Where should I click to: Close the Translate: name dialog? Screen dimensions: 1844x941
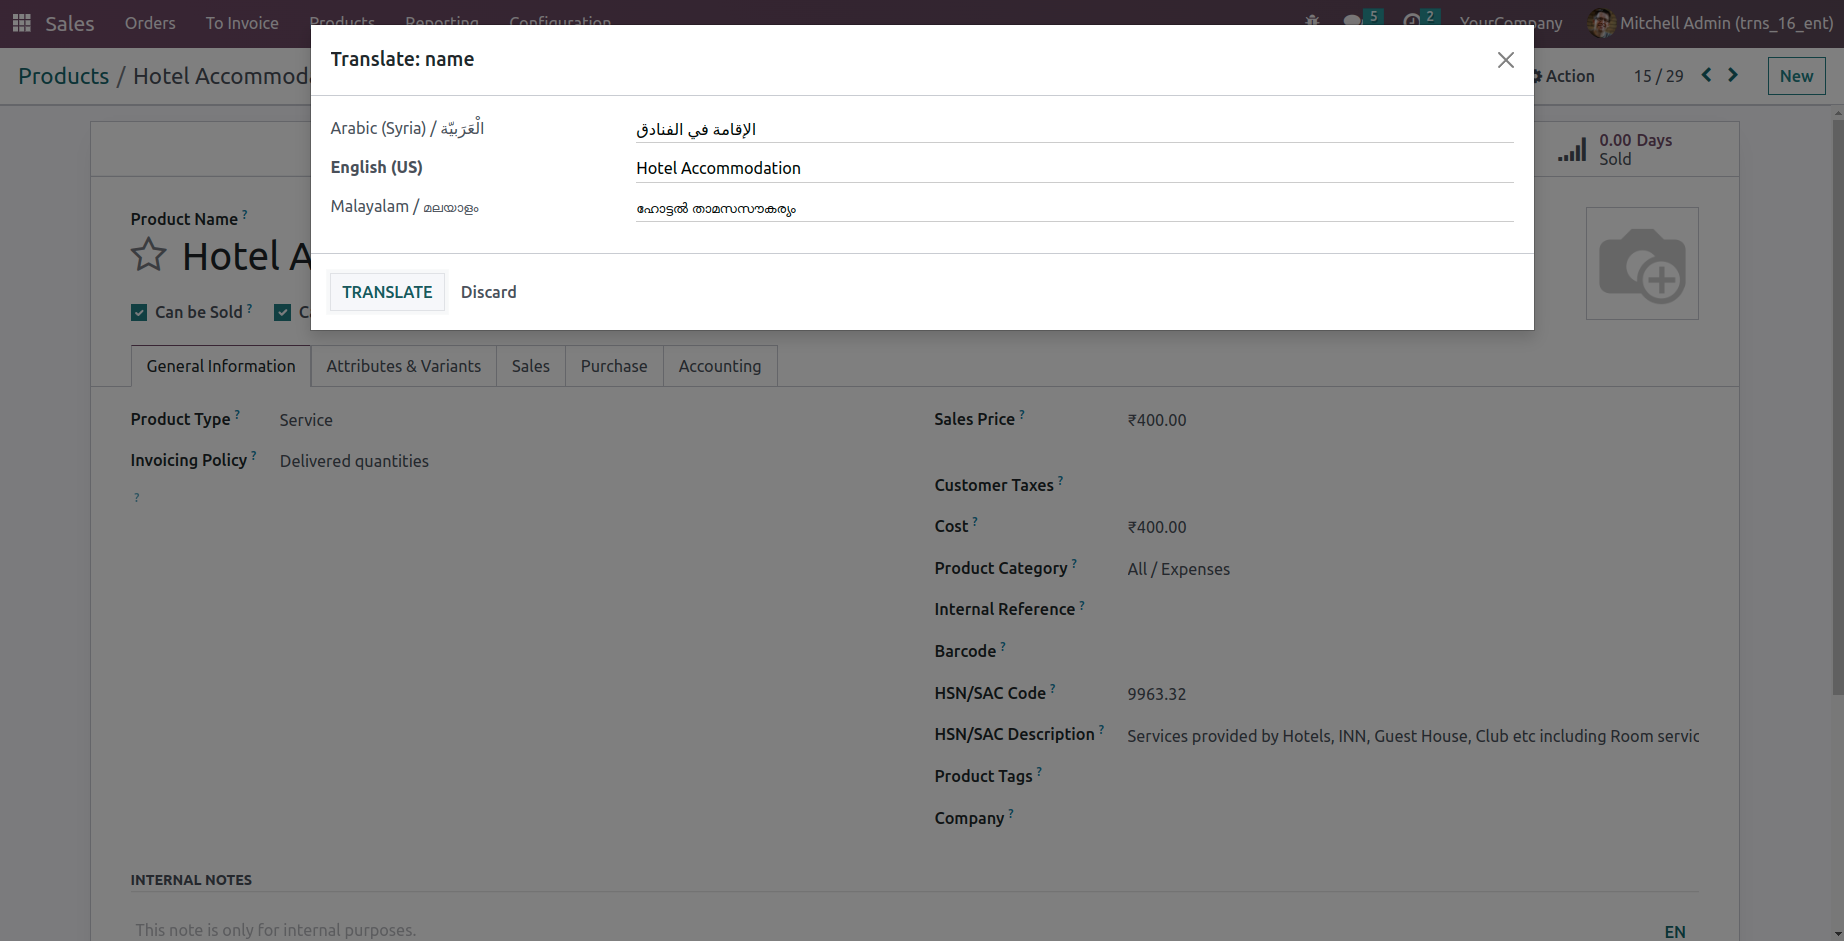[x=1505, y=60]
